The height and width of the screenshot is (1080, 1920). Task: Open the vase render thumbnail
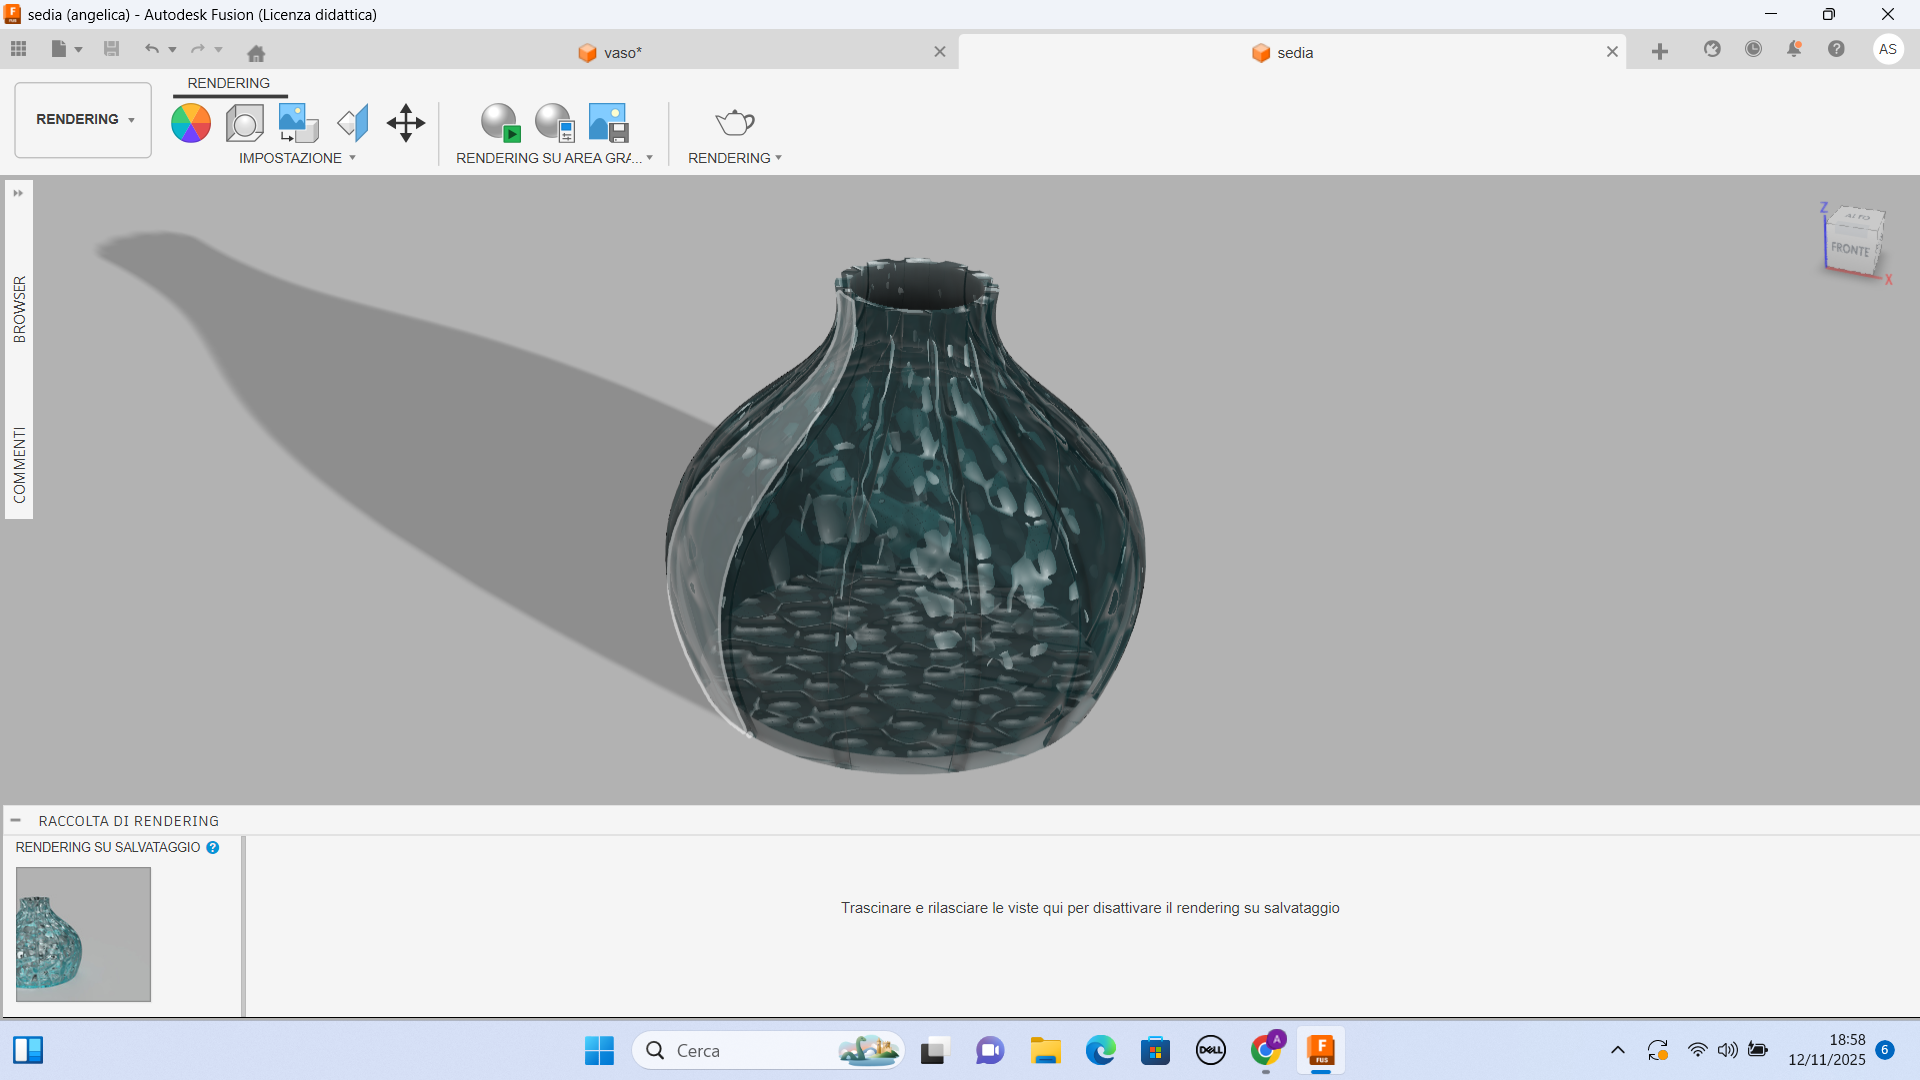point(84,934)
